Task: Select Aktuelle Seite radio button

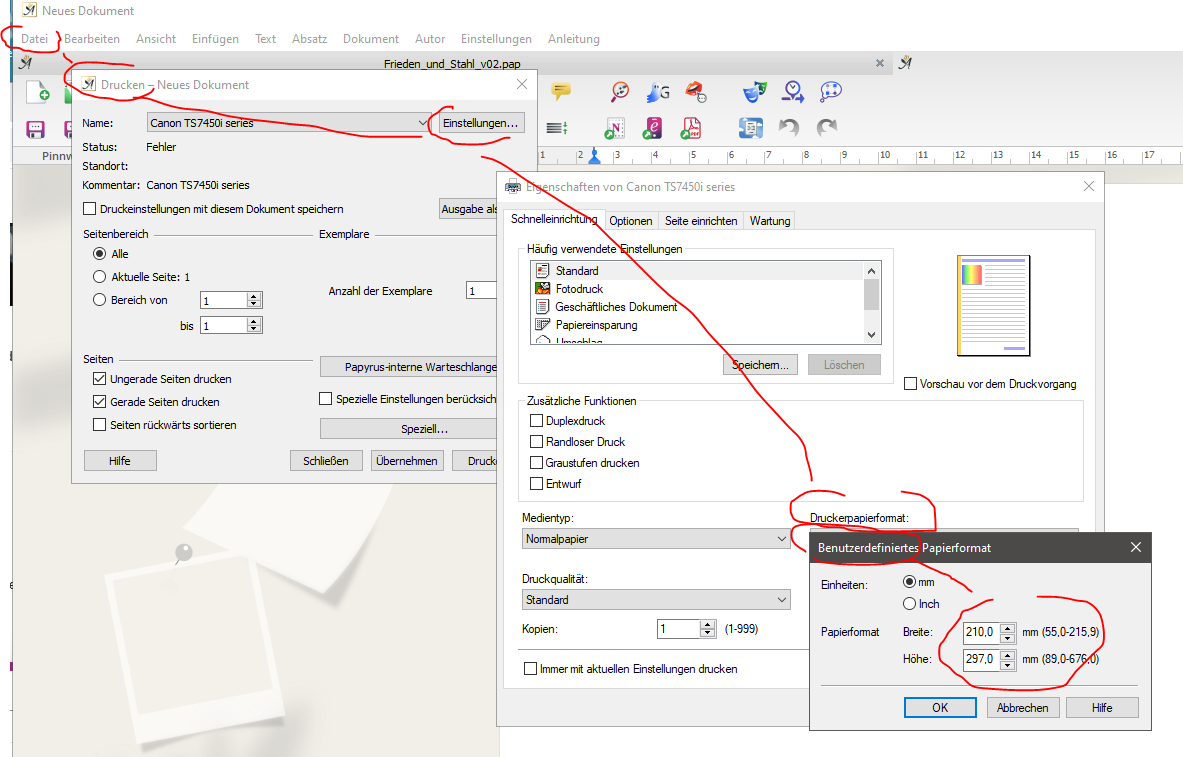Action: point(100,277)
